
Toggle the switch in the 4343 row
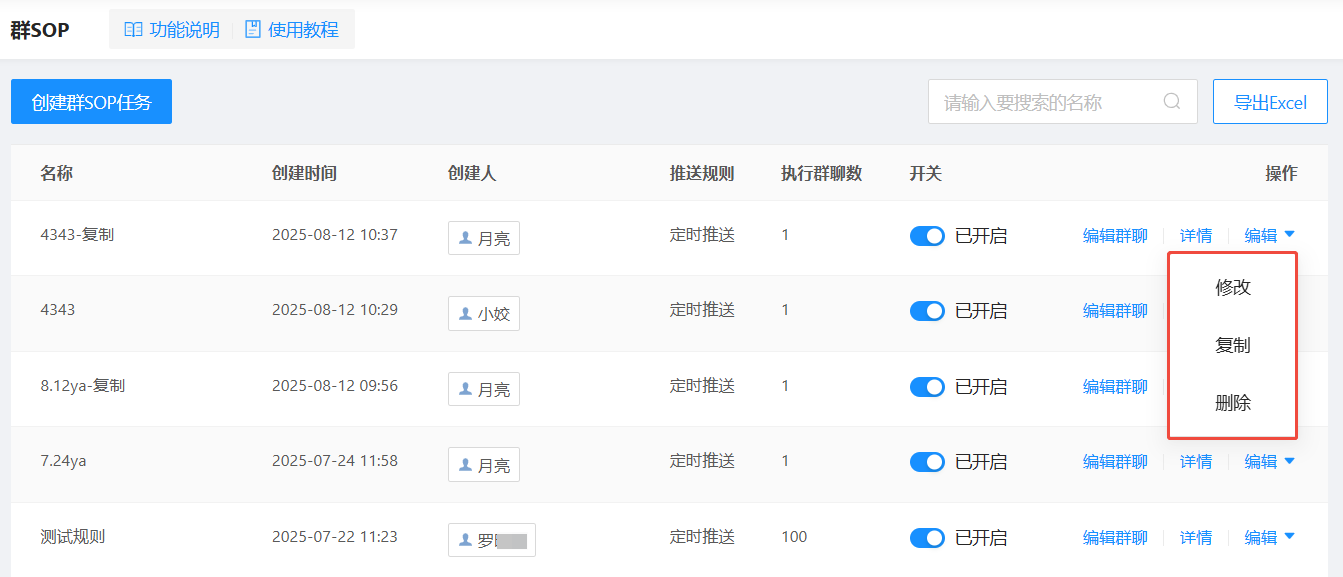tap(927, 311)
